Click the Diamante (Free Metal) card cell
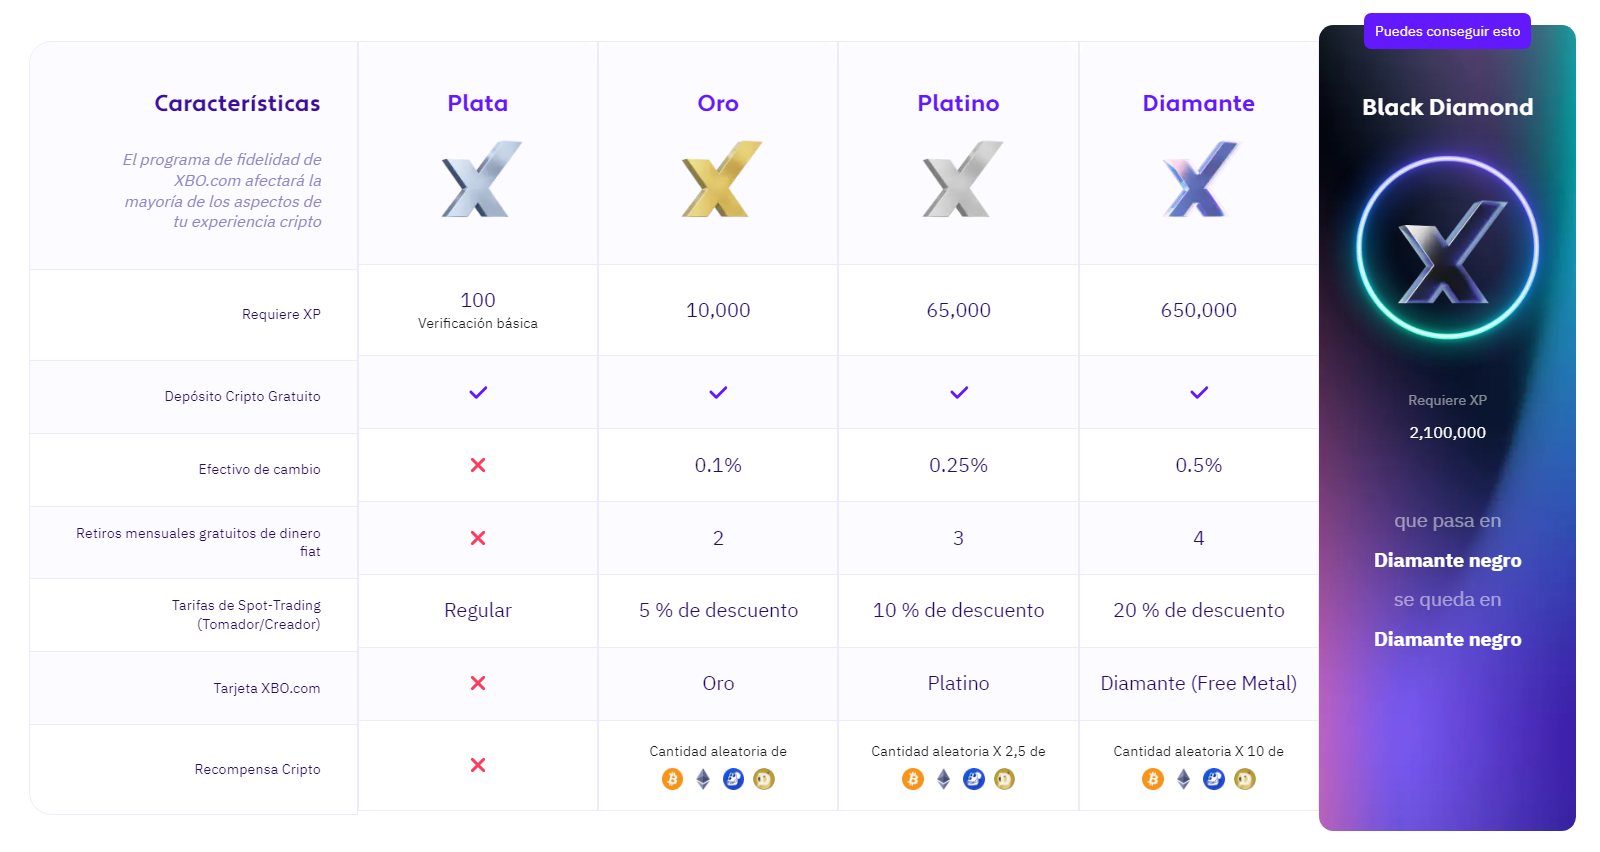The height and width of the screenshot is (852, 1600). pyautogui.click(x=1198, y=683)
